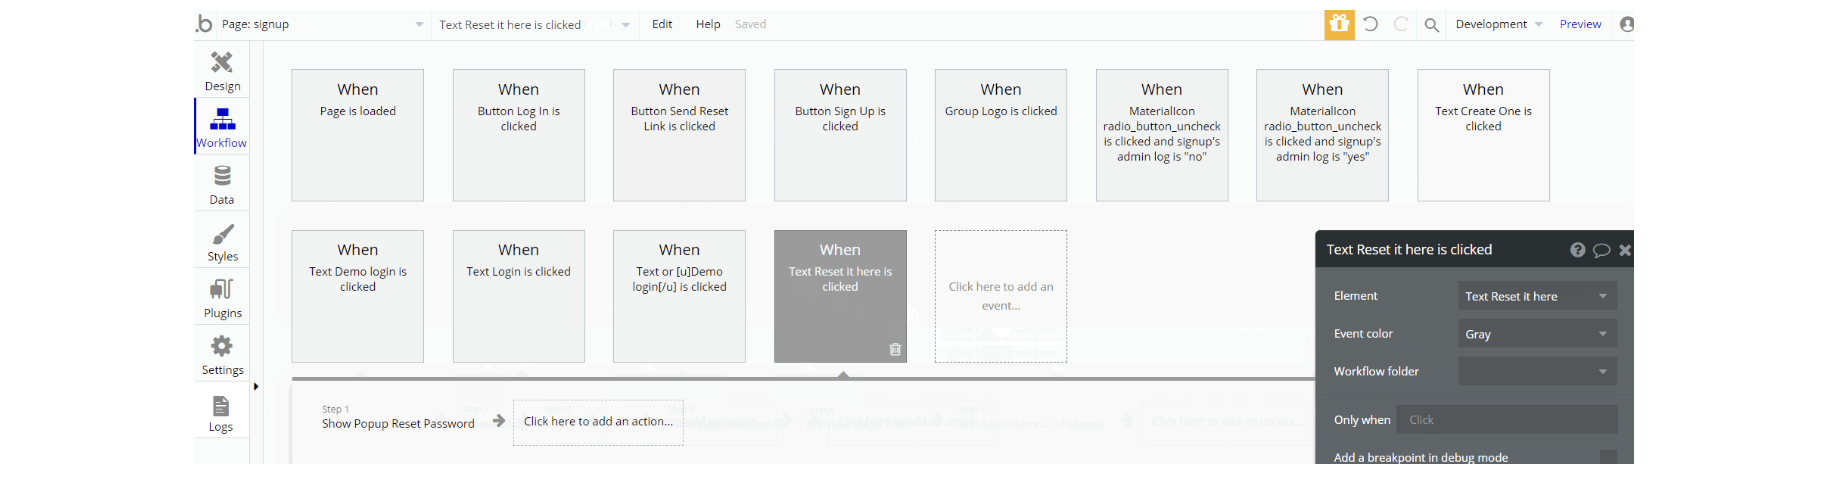Go to the Styles section

(x=222, y=241)
